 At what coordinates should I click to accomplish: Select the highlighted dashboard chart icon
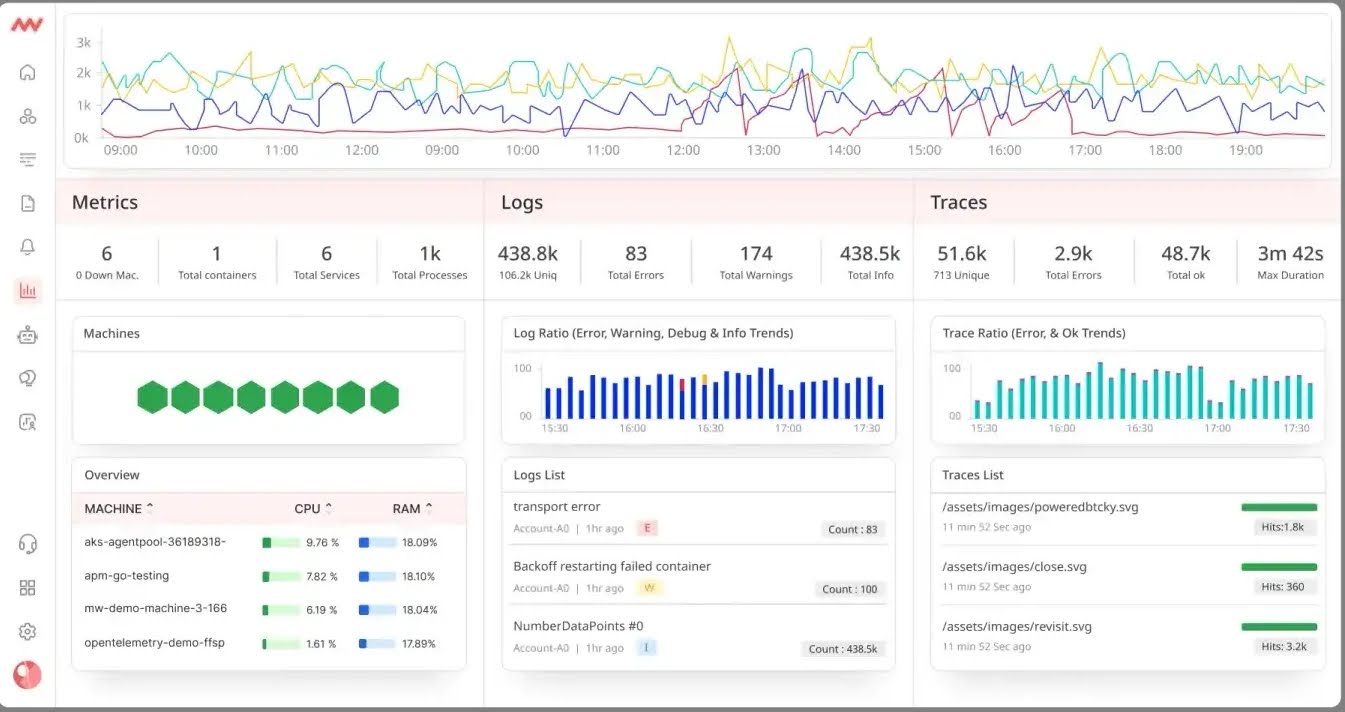[27, 290]
